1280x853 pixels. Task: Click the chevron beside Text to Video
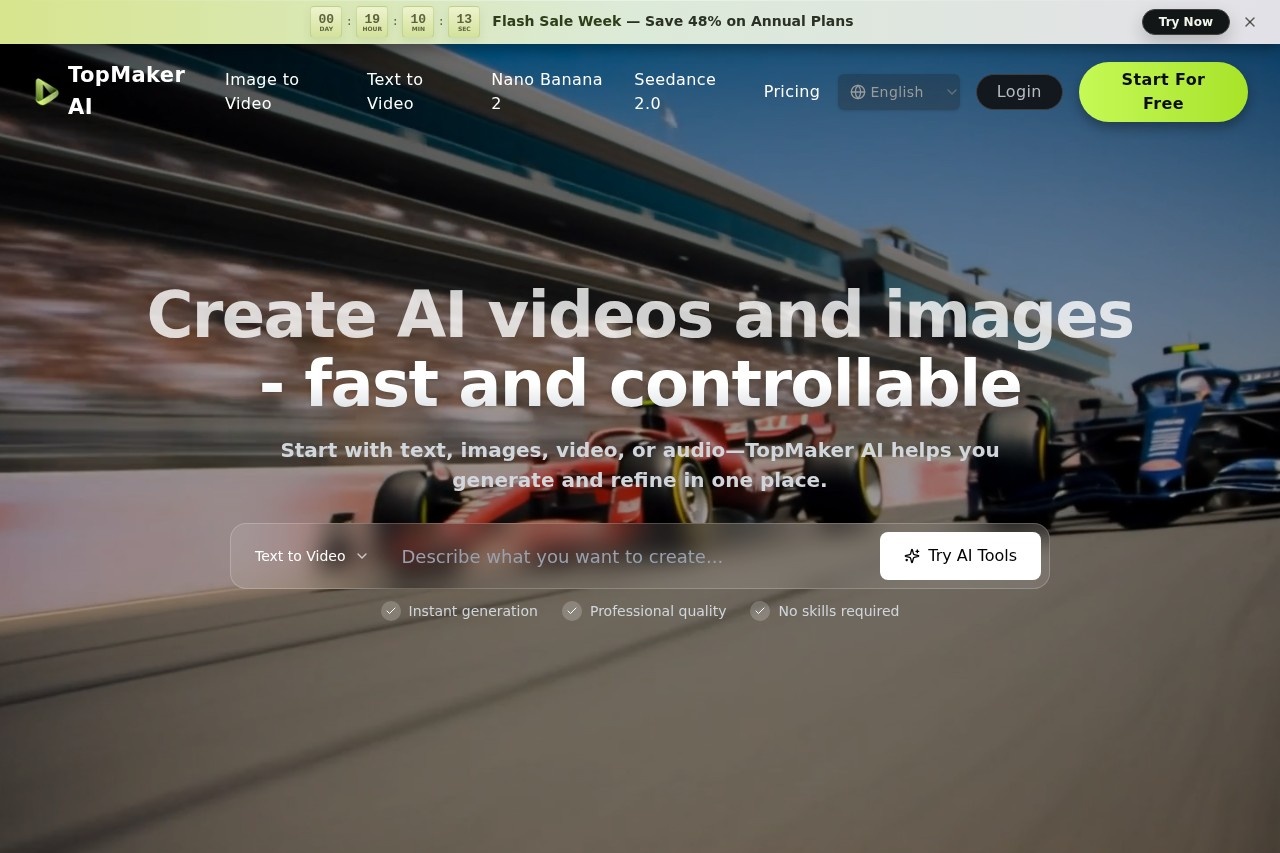[362, 556]
